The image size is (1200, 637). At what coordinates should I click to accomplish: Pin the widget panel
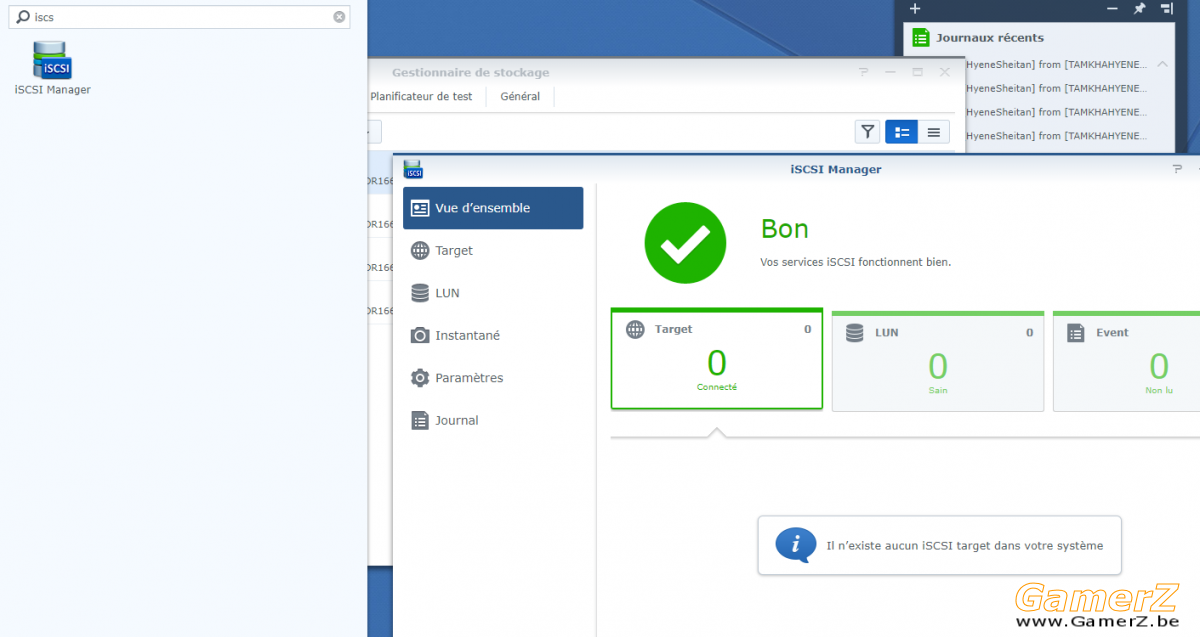pyautogui.click(x=1139, y=8)
